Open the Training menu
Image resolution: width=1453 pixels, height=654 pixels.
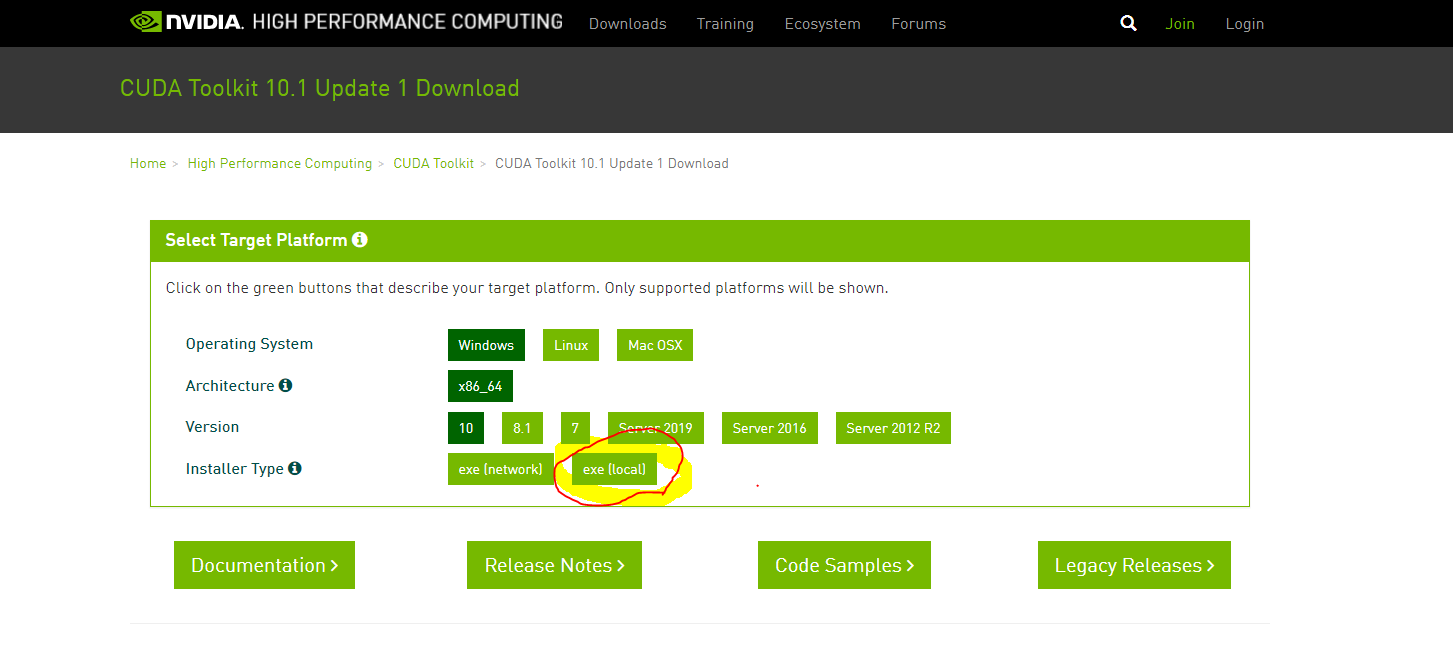[x=725, y=24]
